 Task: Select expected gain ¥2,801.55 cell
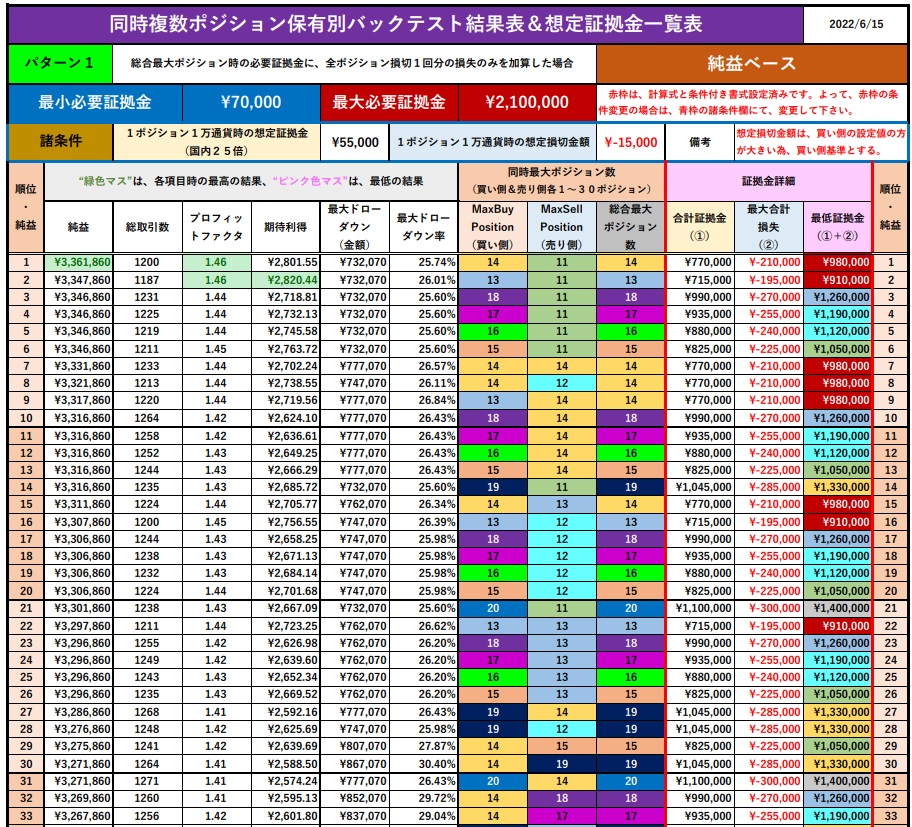point(286,262)
